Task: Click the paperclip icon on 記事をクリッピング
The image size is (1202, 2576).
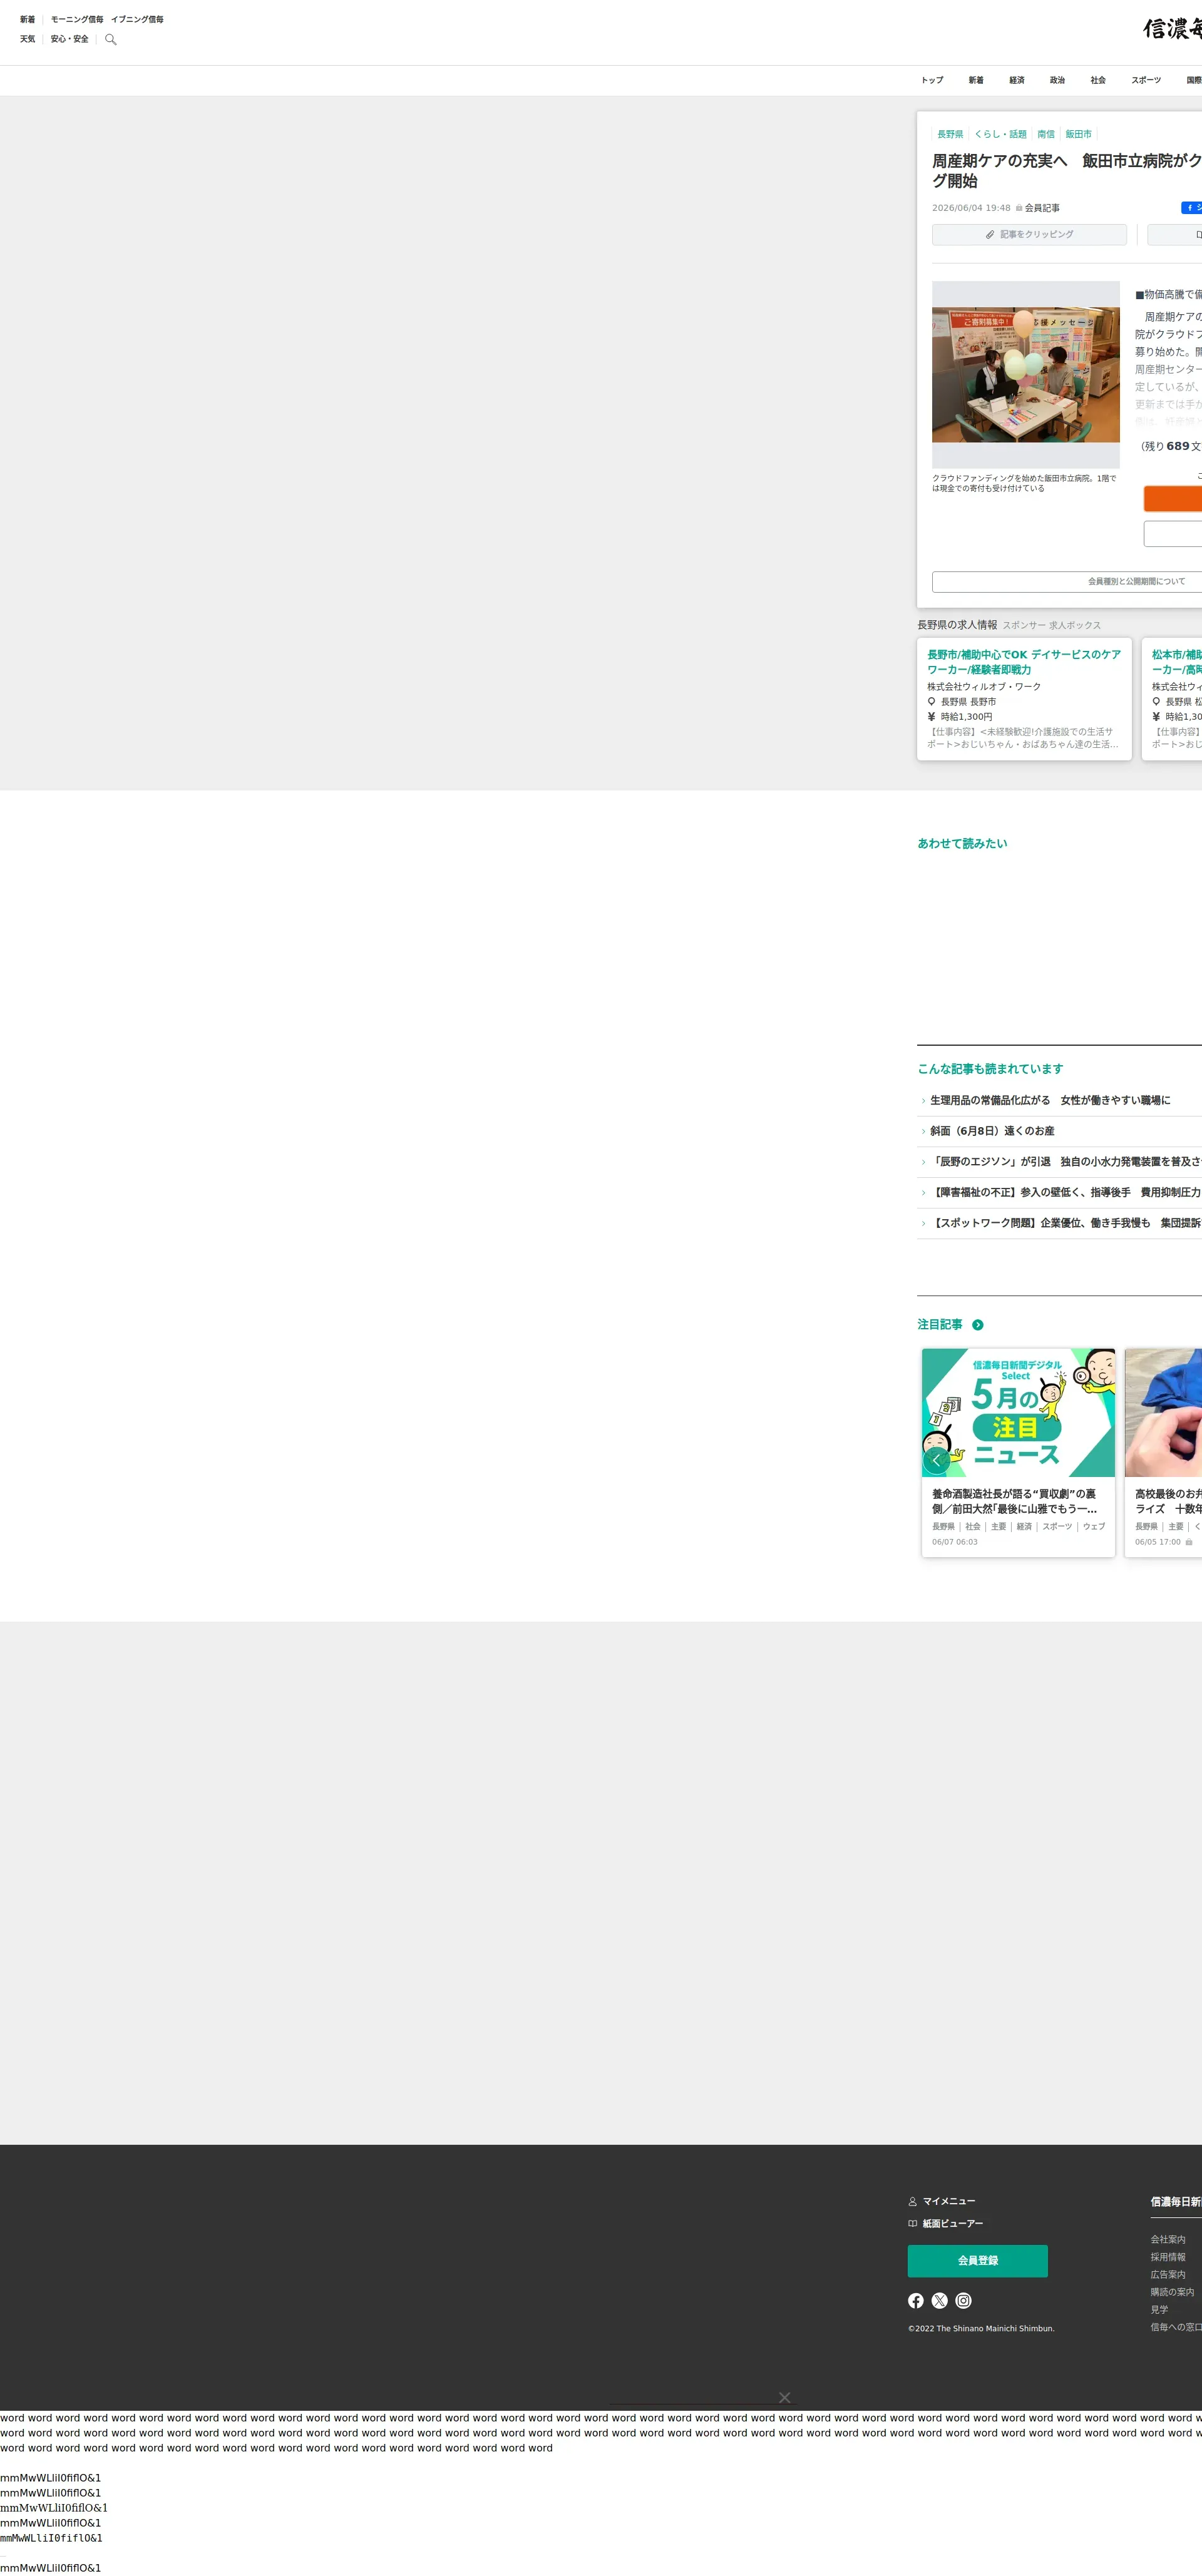Action: (990, 235)
